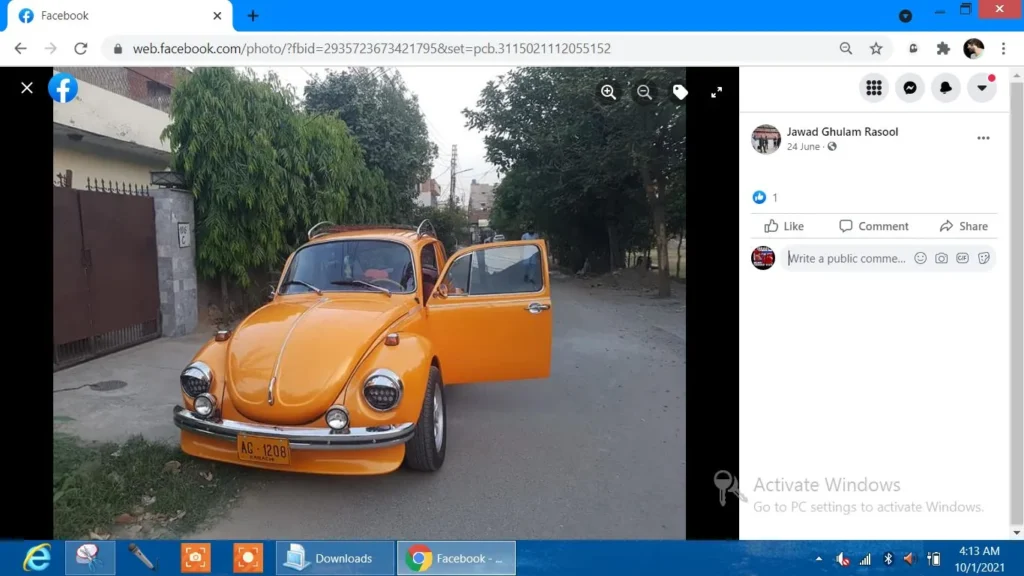Open Downloads from the taskbar
The height and width of the screenshot is (576, 1024).
(334, 558)
